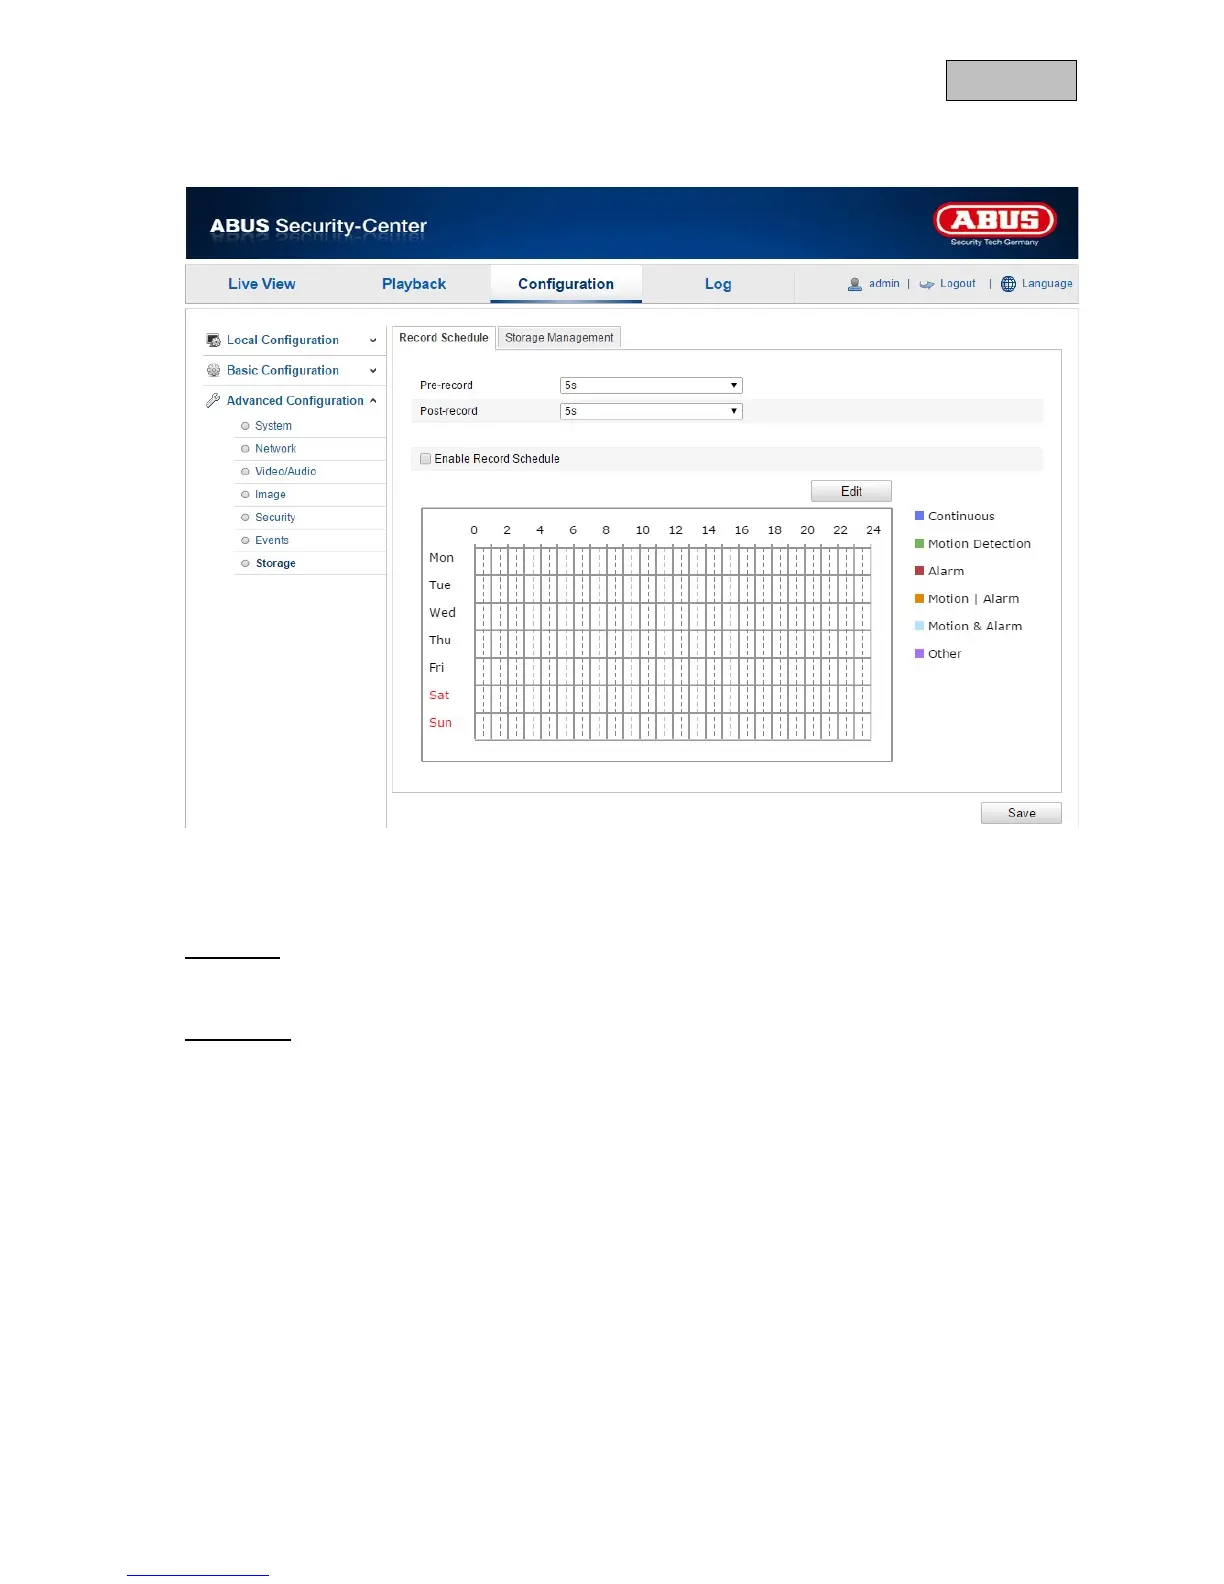Click the bullet icon beside System
The width and height of the screenshot is (1224, 1584).
[x=245, y=426]
